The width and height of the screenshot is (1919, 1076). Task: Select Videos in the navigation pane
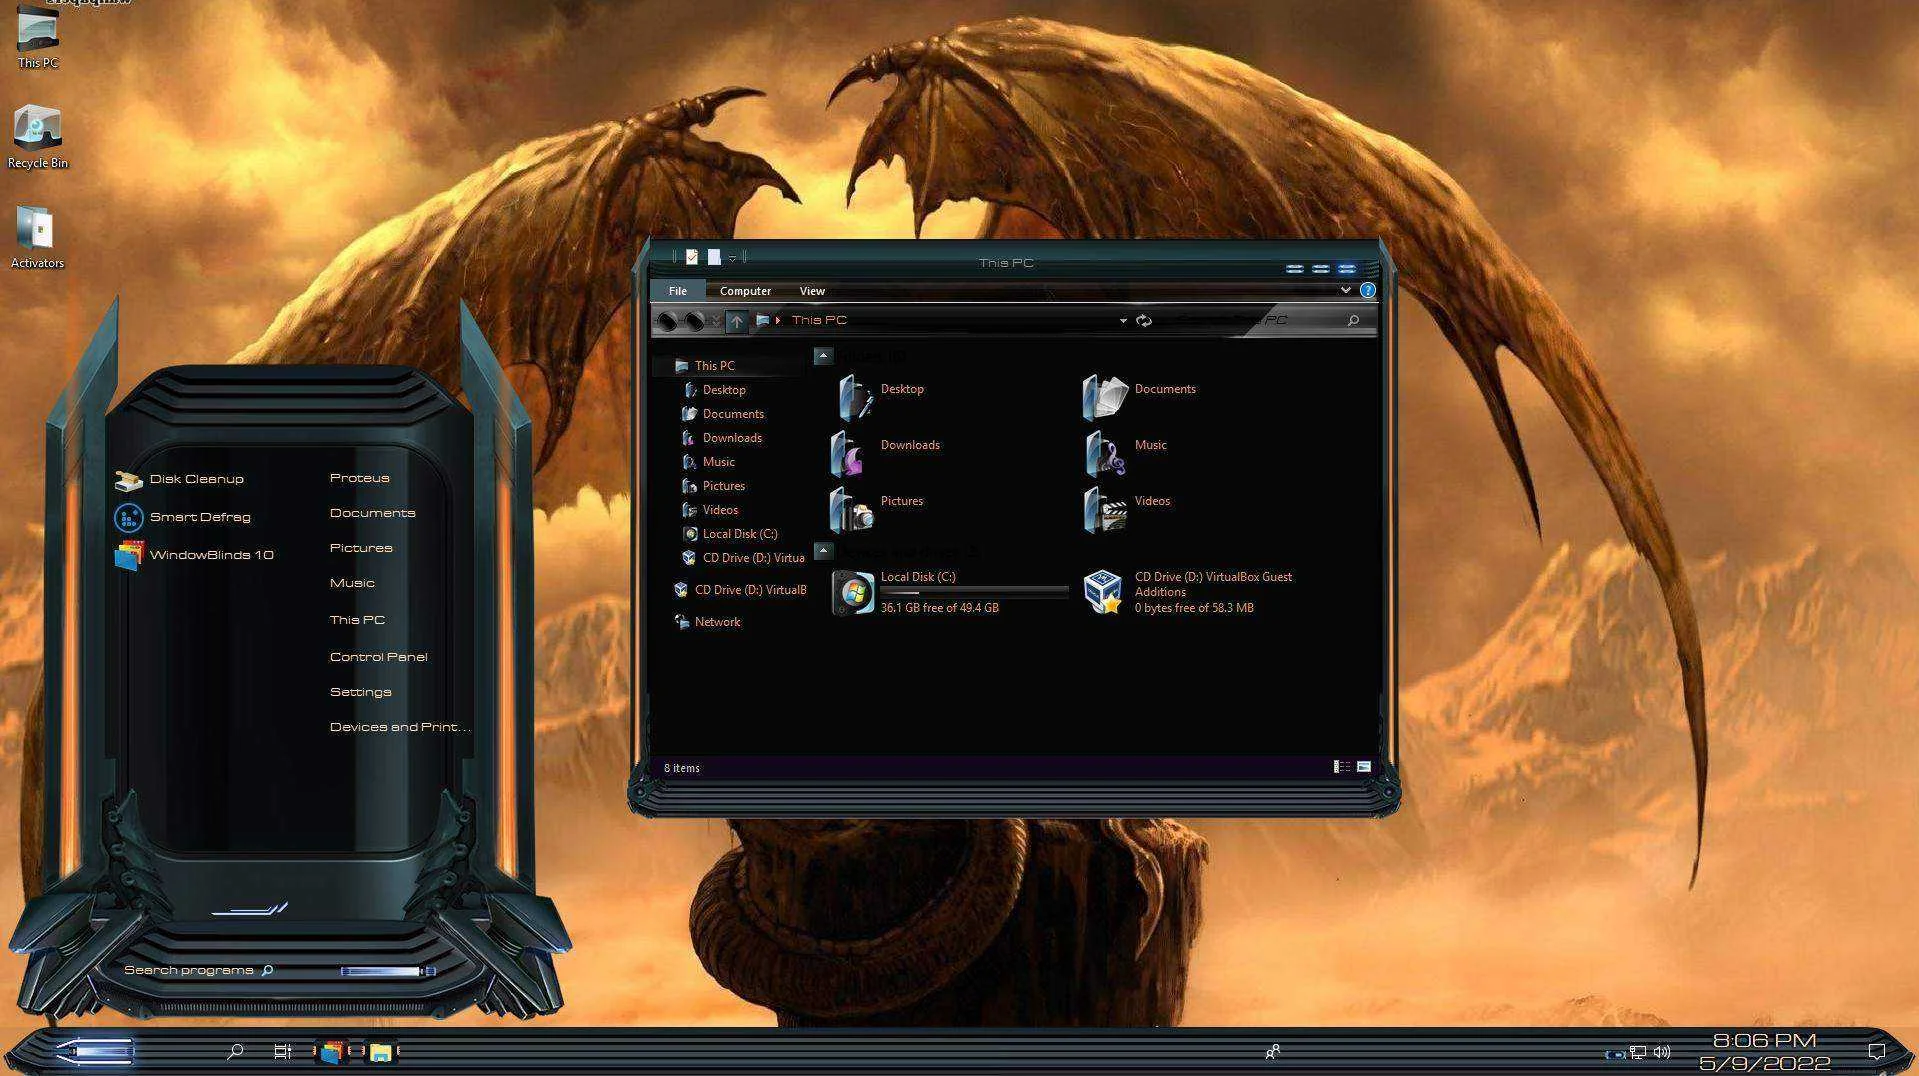[720, 510]
